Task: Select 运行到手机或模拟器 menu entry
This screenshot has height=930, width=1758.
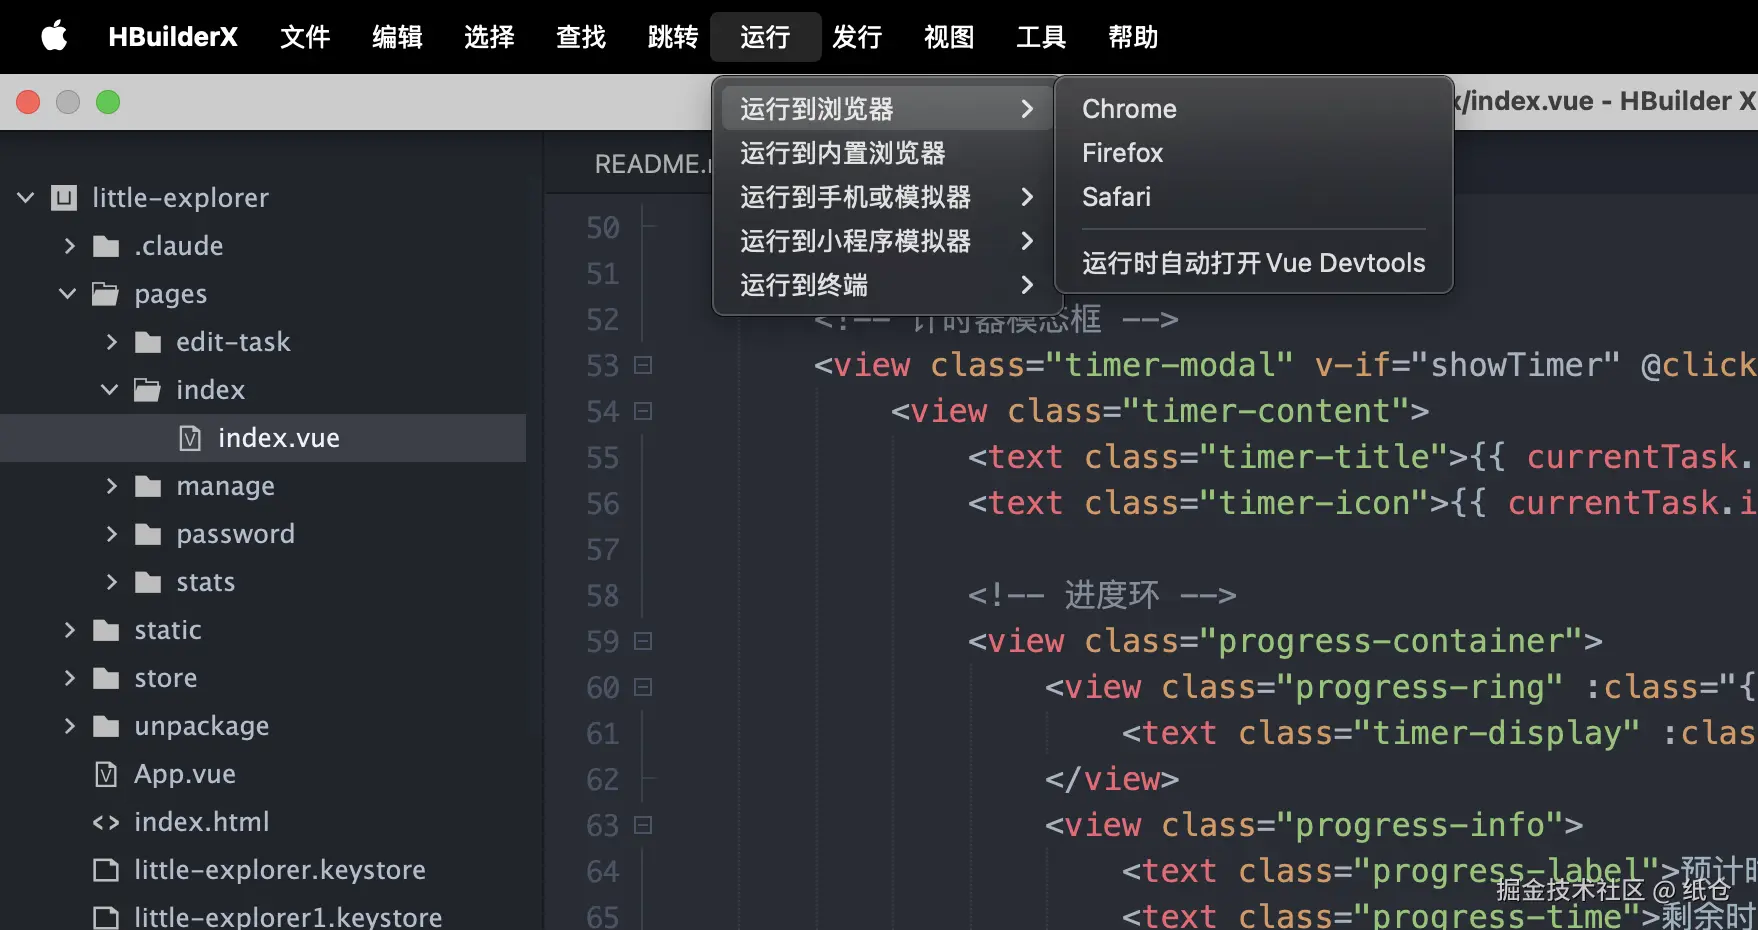Action: coord(886,197)
